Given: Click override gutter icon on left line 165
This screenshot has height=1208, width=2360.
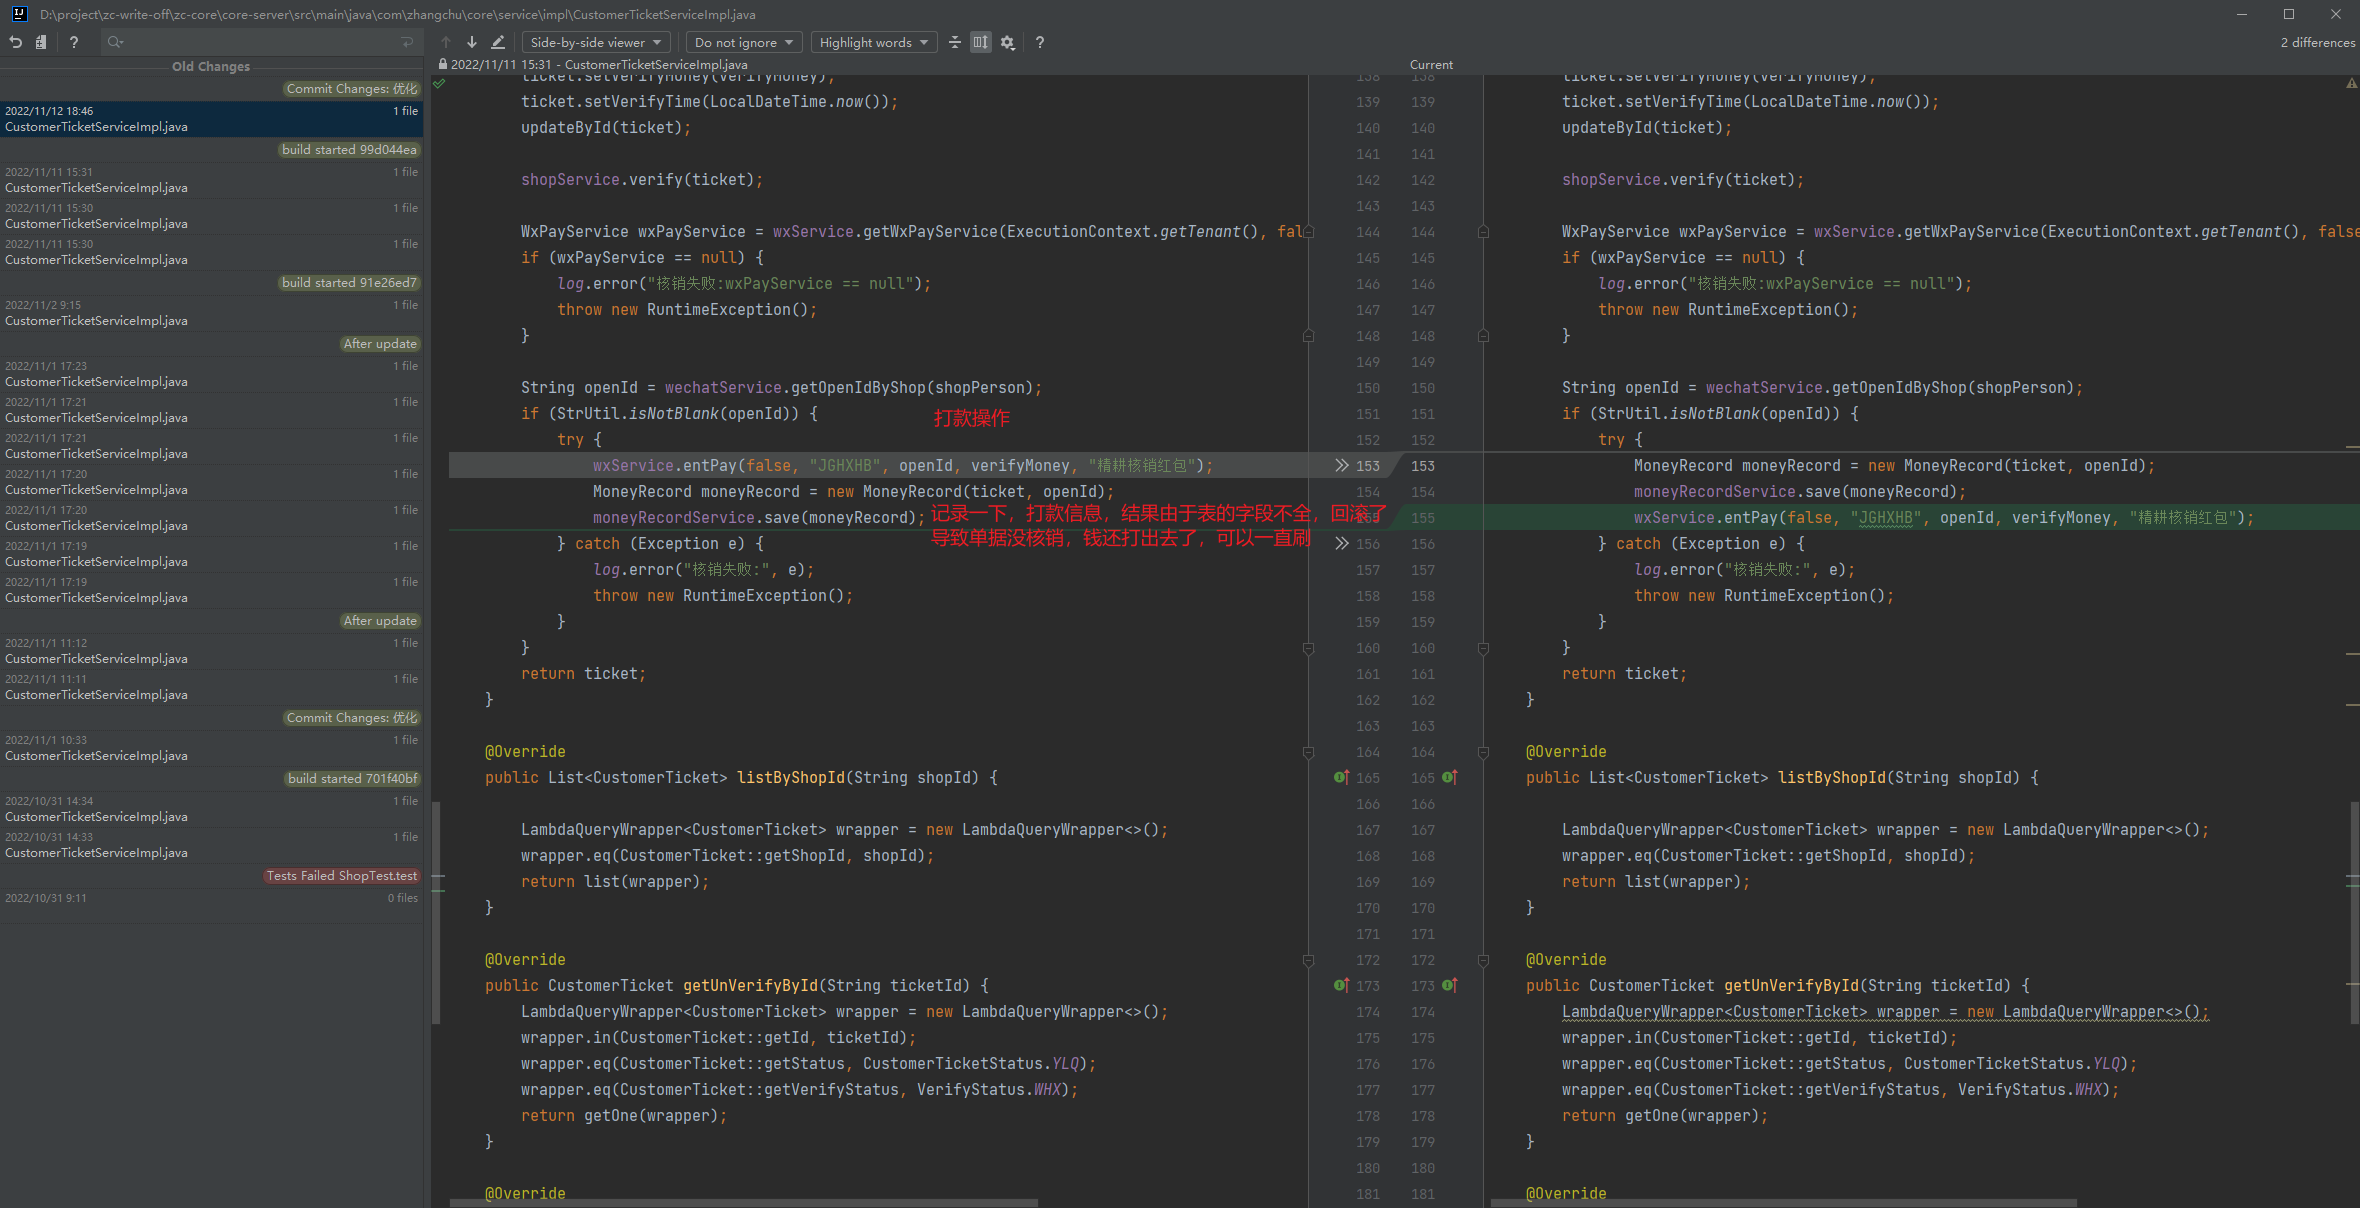Looking at the screenshot, I should 1342,777.
